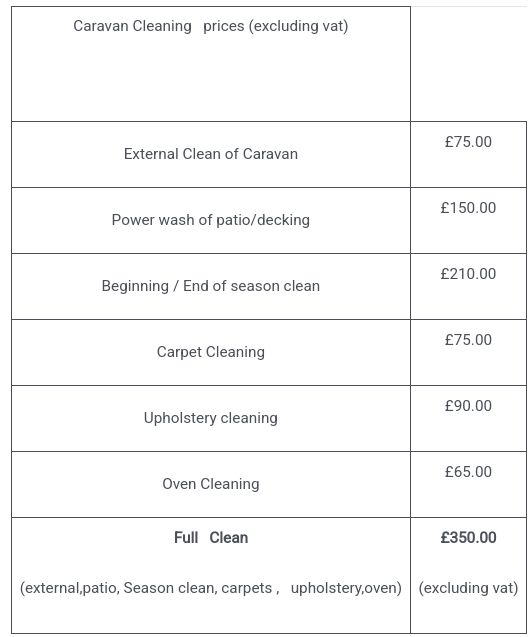Select the External Clean of Caravan cell
The image size is (532, 637).
[x=211, y=154]
